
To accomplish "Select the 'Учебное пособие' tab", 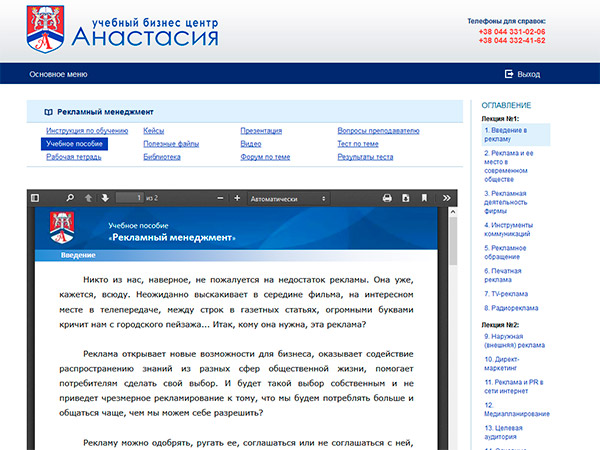I will tap(74, 144).
